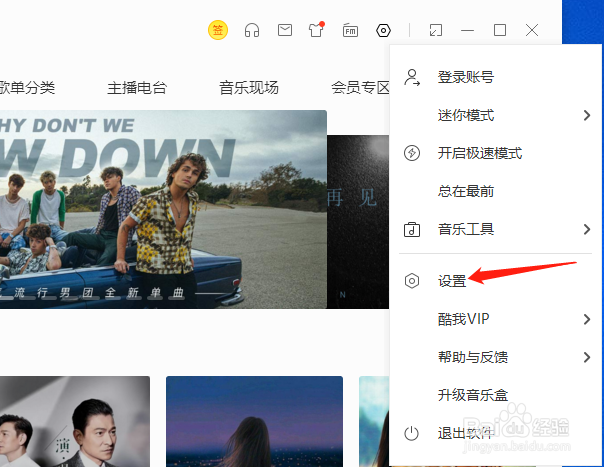Expand the 迷你模式 submenu arrow
Viewport: 604px width, 467px height.
[x=587, y=115]
